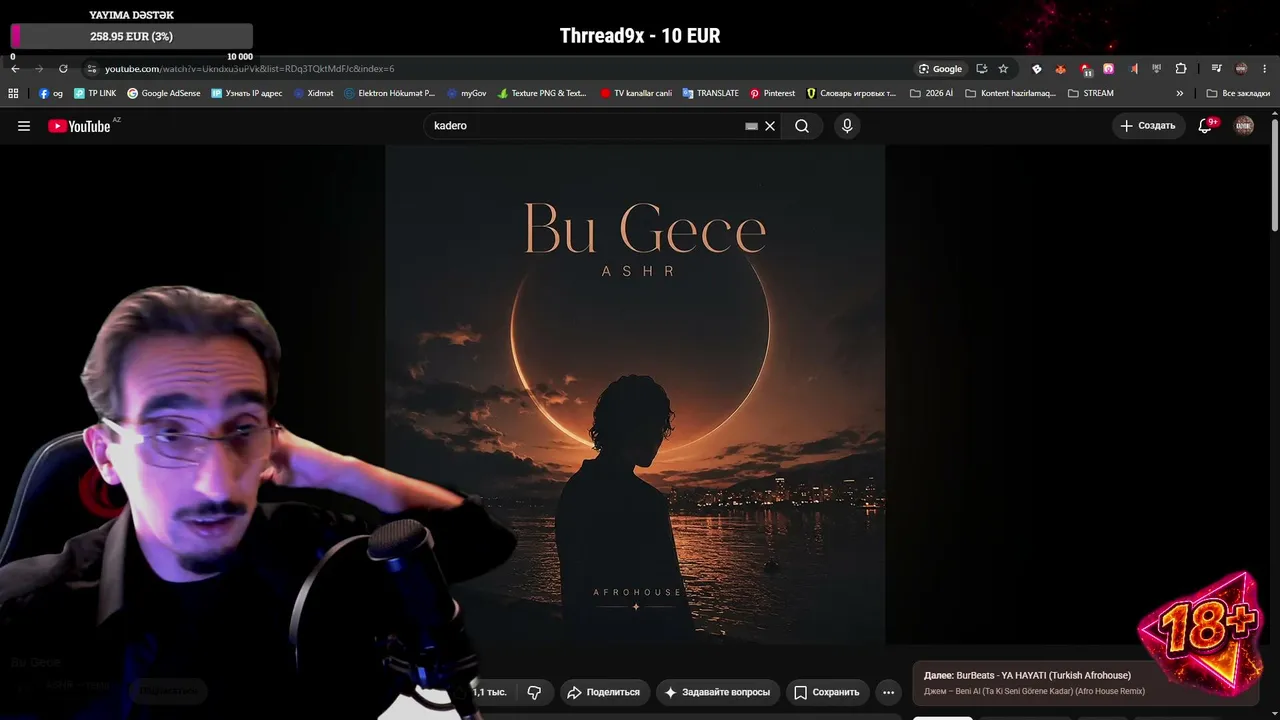The width and height of the screenshot is (1280, 720).
Task: Open the Google AdSense bookmark
Action: coord(163,93)
